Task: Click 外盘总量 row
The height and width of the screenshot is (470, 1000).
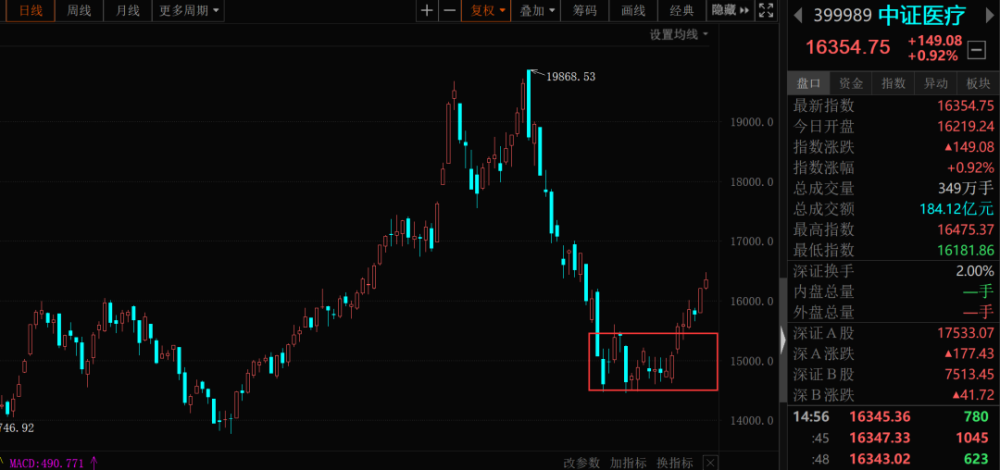Action: point(893,312)
